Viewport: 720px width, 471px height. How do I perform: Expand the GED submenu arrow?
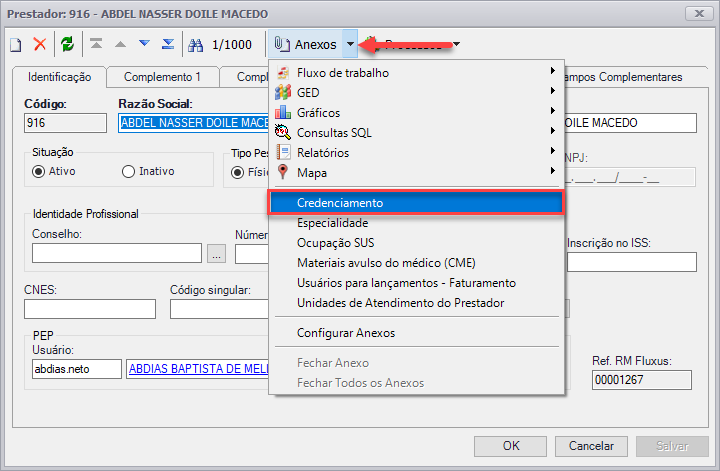coord(553,91)
